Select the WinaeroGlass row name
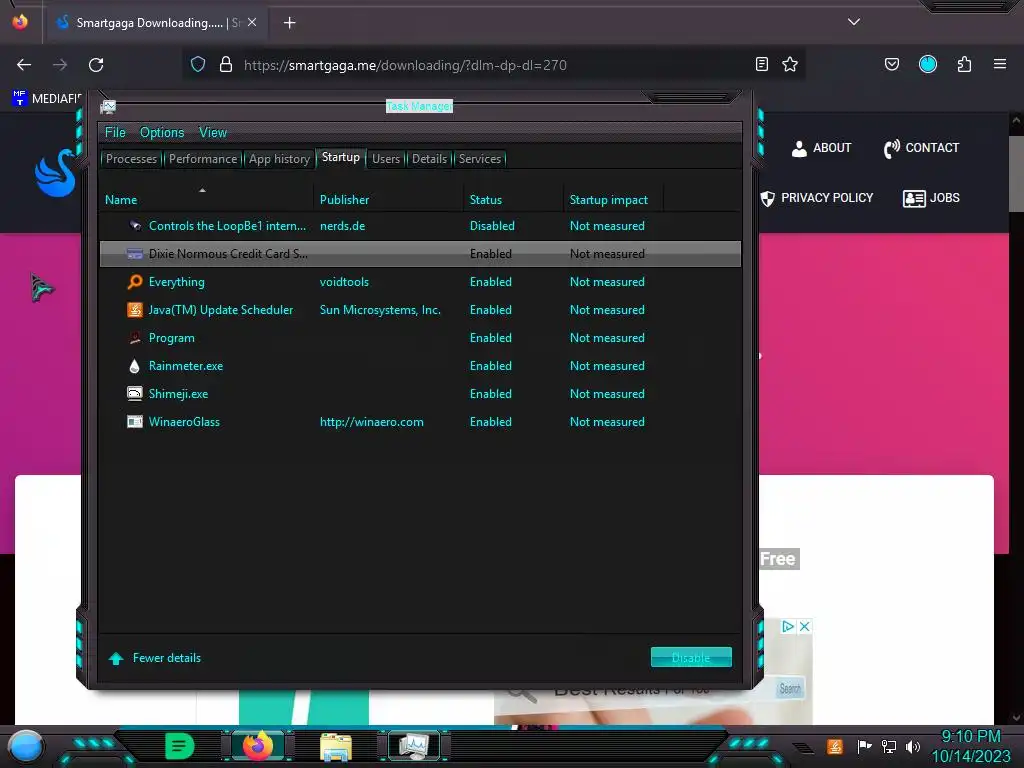1024x768 pixels. (184, 422)
